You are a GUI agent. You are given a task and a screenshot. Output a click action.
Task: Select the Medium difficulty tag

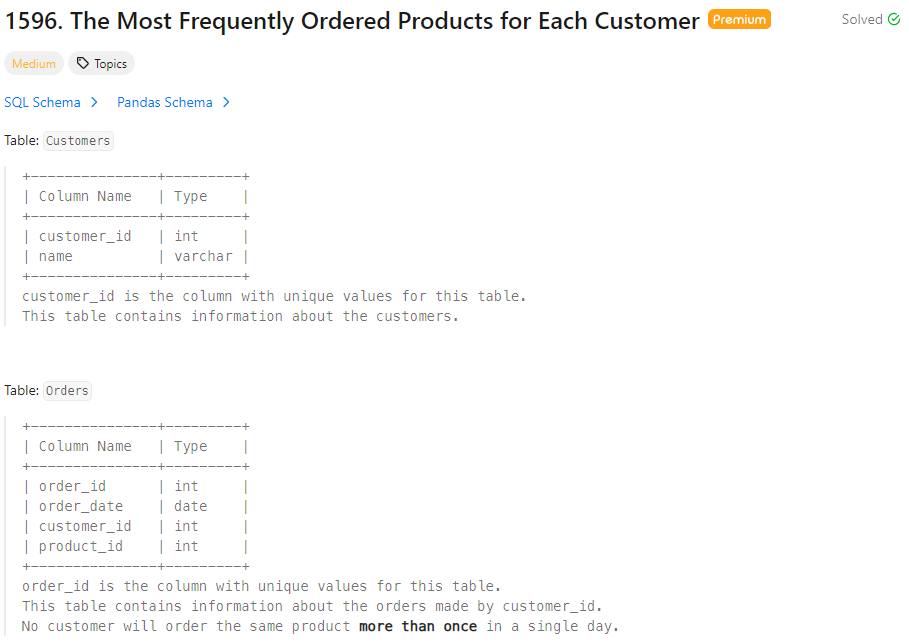[34, 64]
